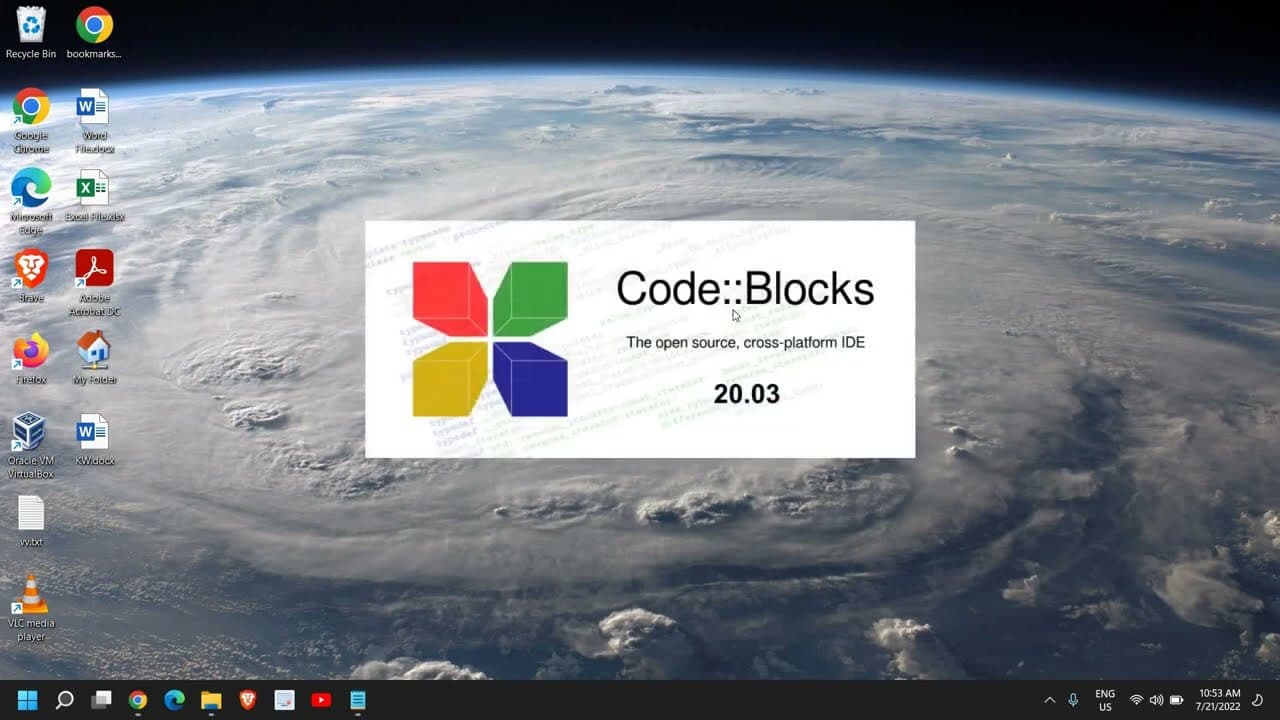Select the My Folder desktop icon
Screen dimensions: 1280x720
coord(94,359)
